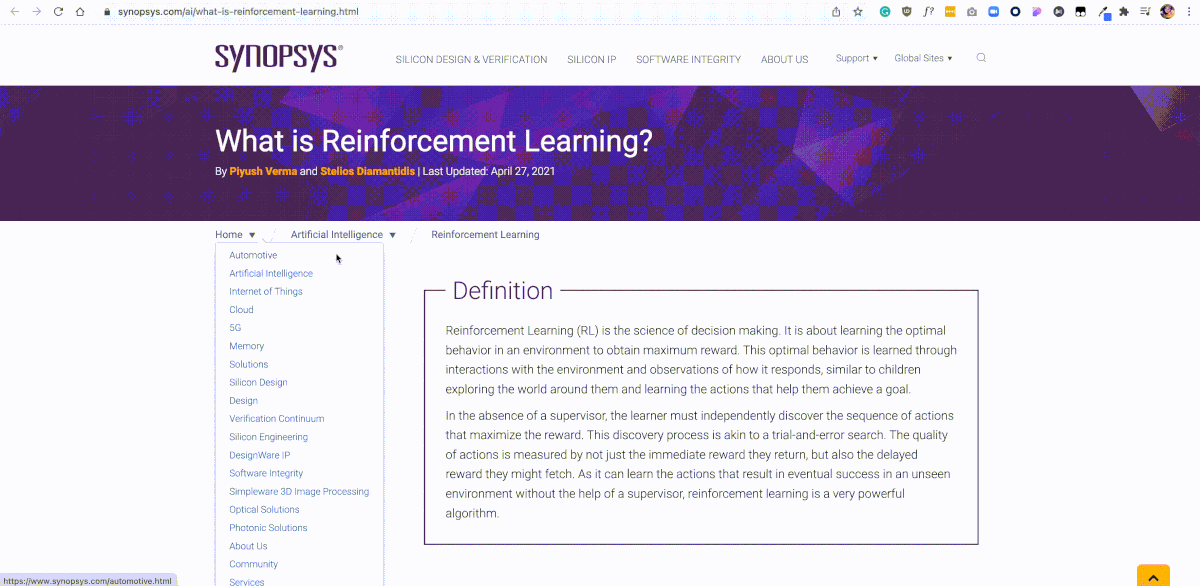Reload the page with the refresh icon
1200x586 pixels.
point(58,11)
